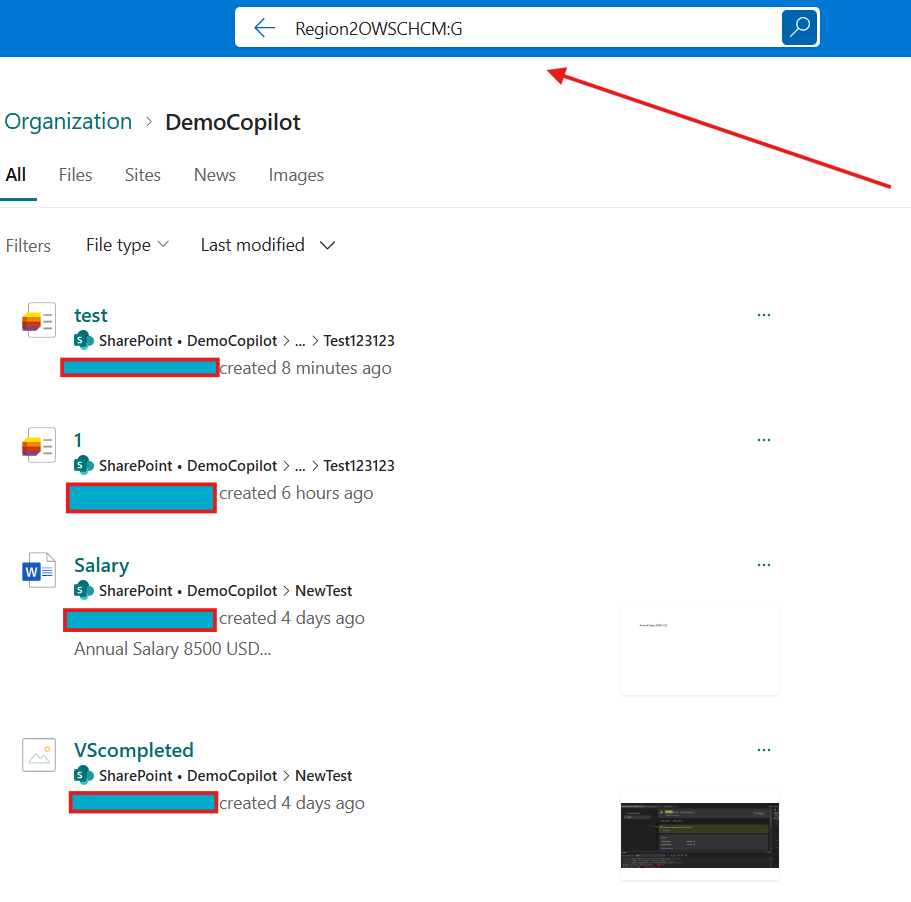This screenshot has width=911, height=902.
Task: Click the SharePoint icon under the Salary result
Action: click(x=82, y=590)
